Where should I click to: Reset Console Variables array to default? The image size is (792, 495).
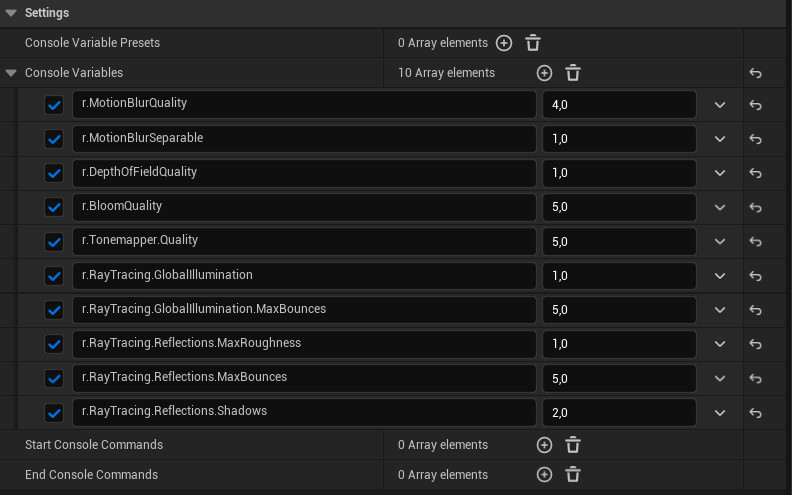756,73
